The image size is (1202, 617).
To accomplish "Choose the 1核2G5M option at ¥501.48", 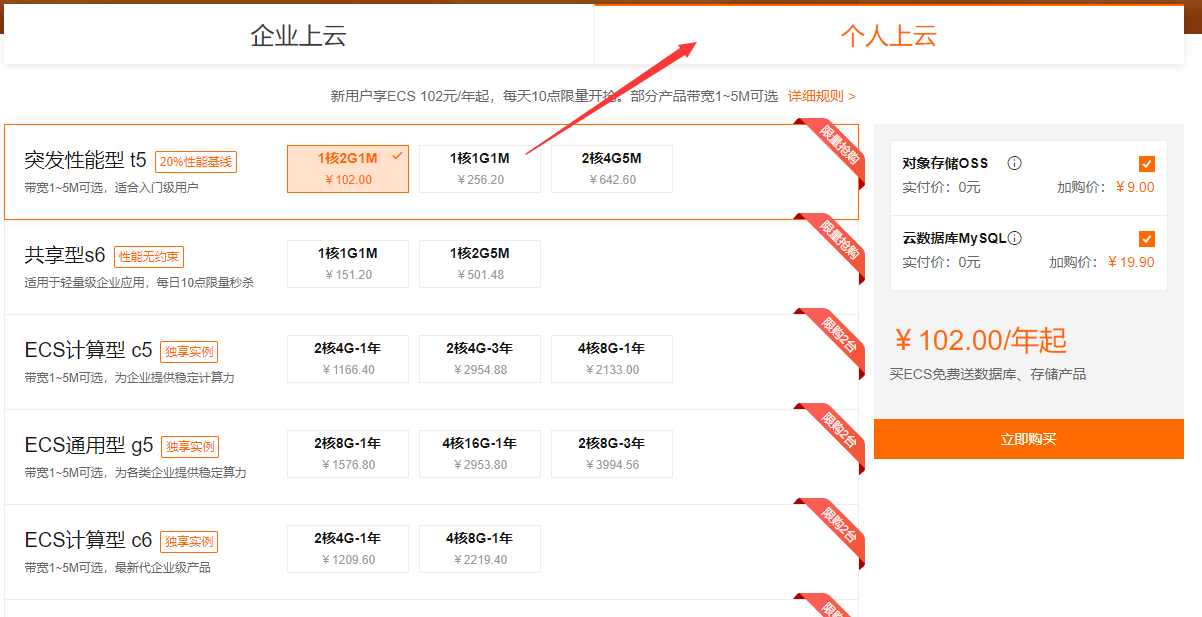I will coord(480,264).
